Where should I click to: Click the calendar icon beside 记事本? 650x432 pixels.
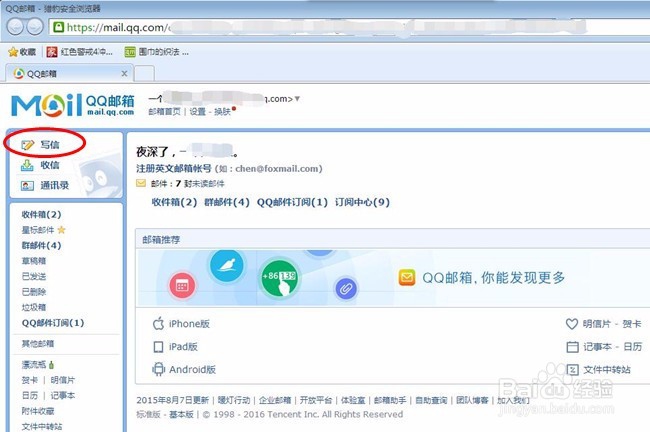(x=572, y=347)
